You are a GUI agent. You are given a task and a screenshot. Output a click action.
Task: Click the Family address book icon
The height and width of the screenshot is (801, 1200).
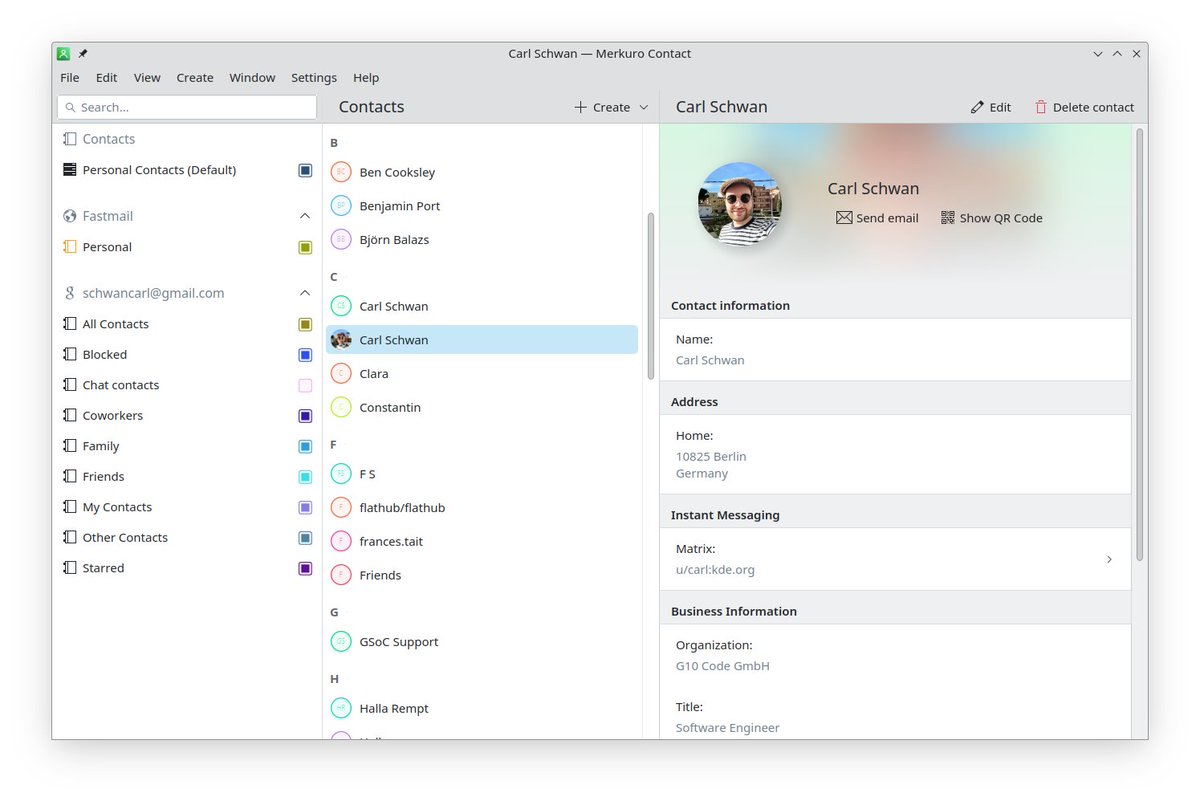pos(69,446)
